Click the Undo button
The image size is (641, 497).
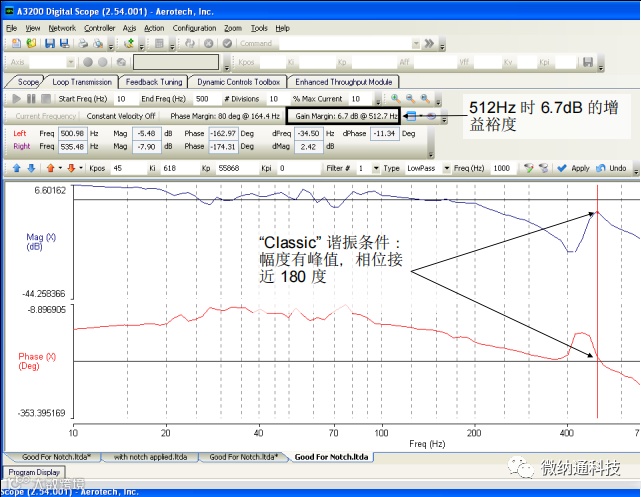tap(611, 168)
